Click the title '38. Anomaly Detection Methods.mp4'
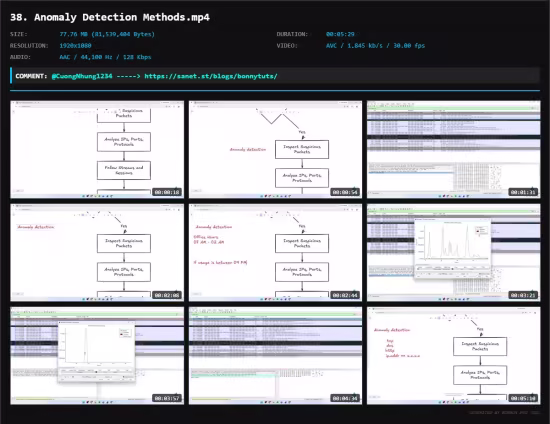This screenshot has width=550, height=424. 110,17
